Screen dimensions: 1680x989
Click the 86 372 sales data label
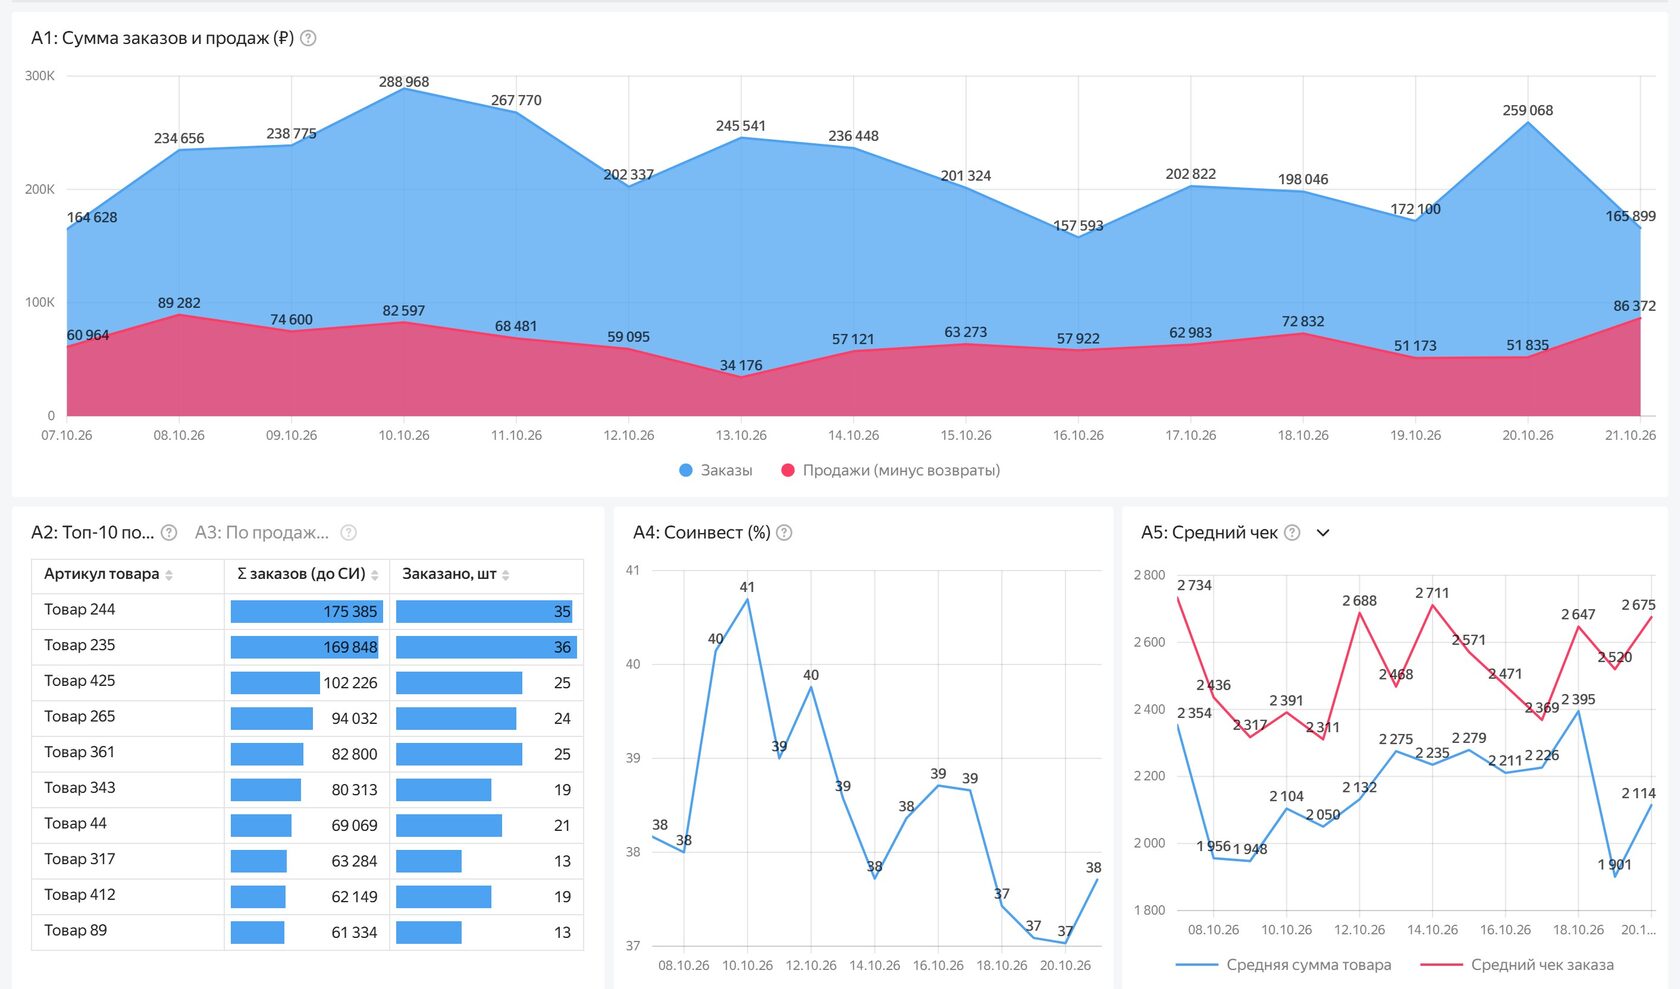[1635, 307]
